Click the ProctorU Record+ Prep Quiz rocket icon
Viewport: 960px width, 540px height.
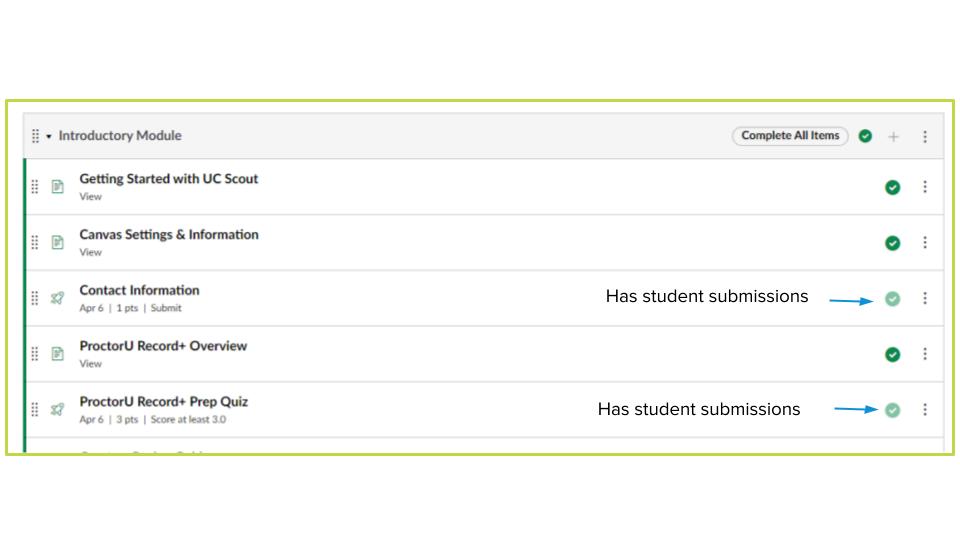tap(58, 409)
